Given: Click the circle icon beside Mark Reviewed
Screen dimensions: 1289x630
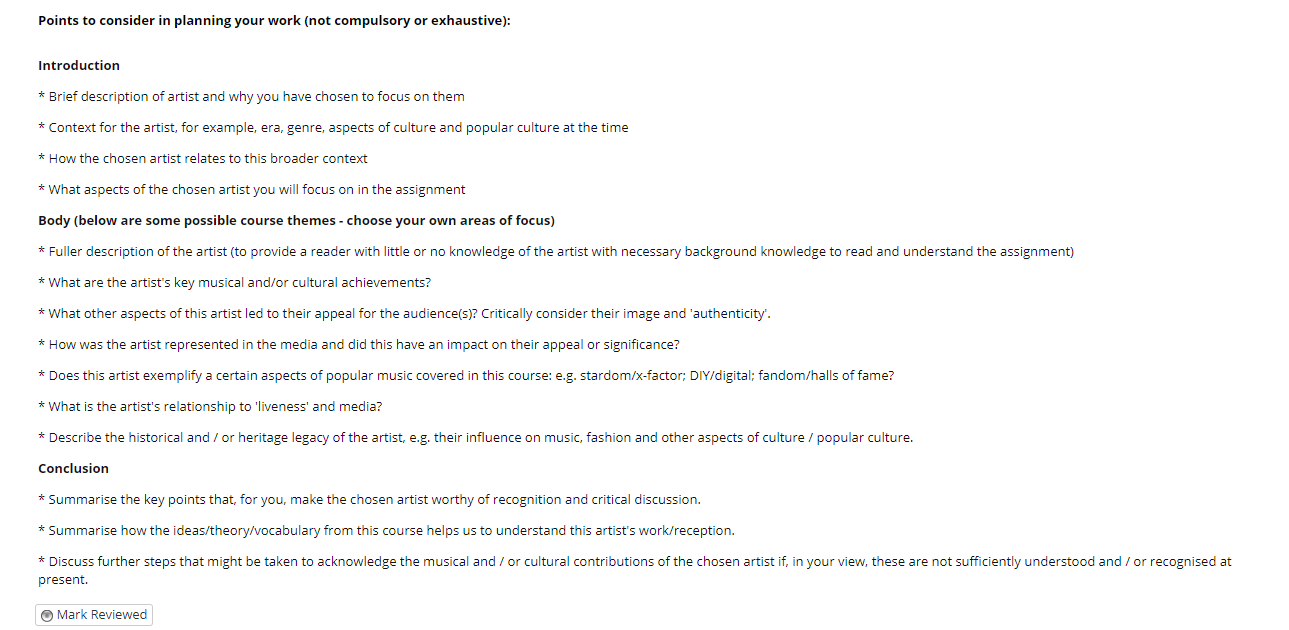Looking at the screenshot, I should click(47, 615).
